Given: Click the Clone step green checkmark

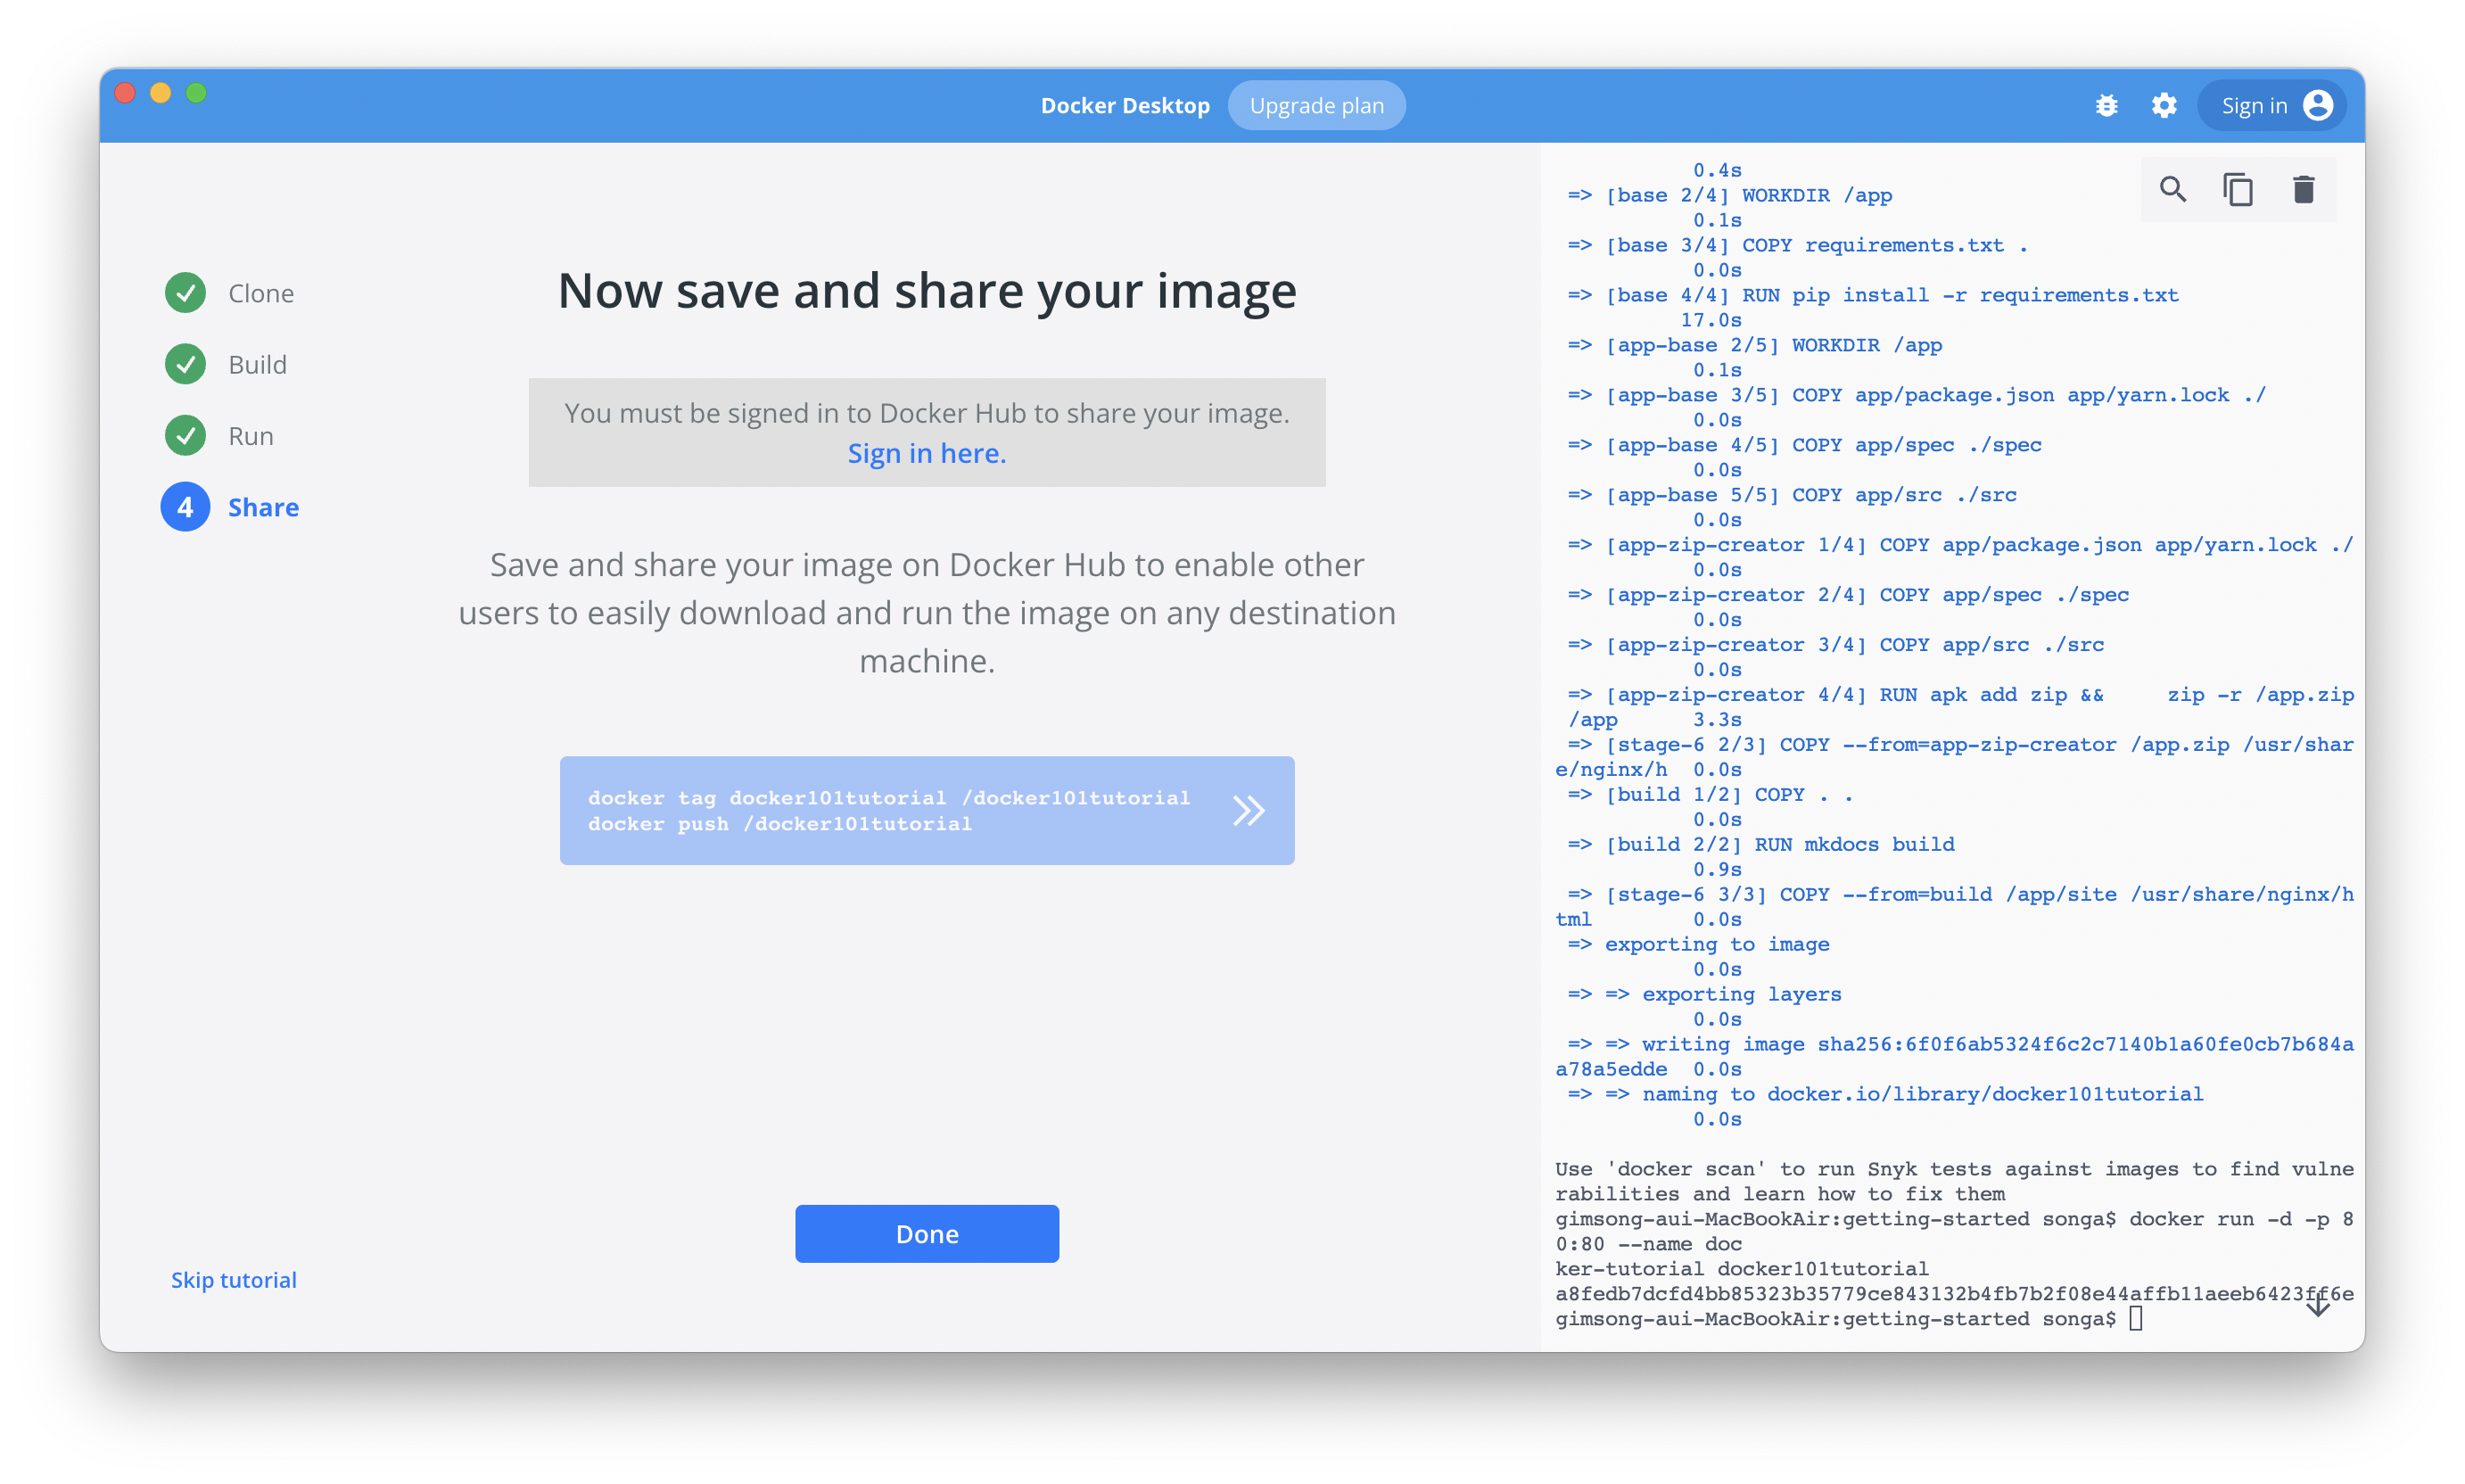Looking at the screenshot, I should tap(185, 293).
